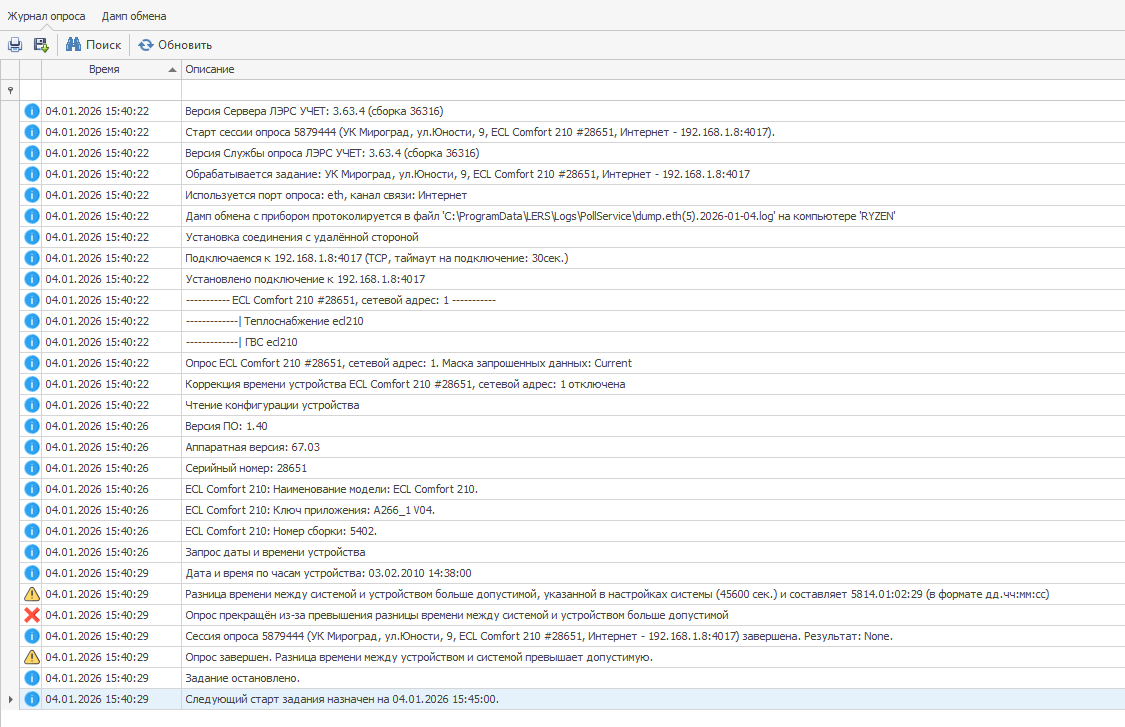This screenshot has width=1125, height=727.
Task: Click the Описание filter row input cell
Action: click(x=650, y=90)
